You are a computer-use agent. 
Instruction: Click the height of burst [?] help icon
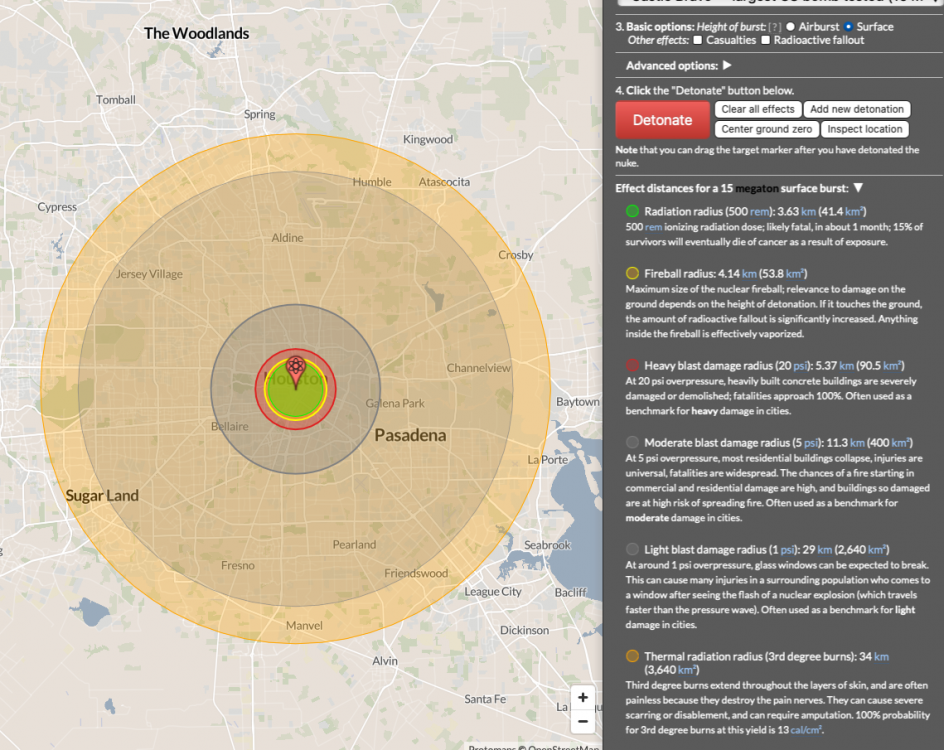[x=774, y=26]
